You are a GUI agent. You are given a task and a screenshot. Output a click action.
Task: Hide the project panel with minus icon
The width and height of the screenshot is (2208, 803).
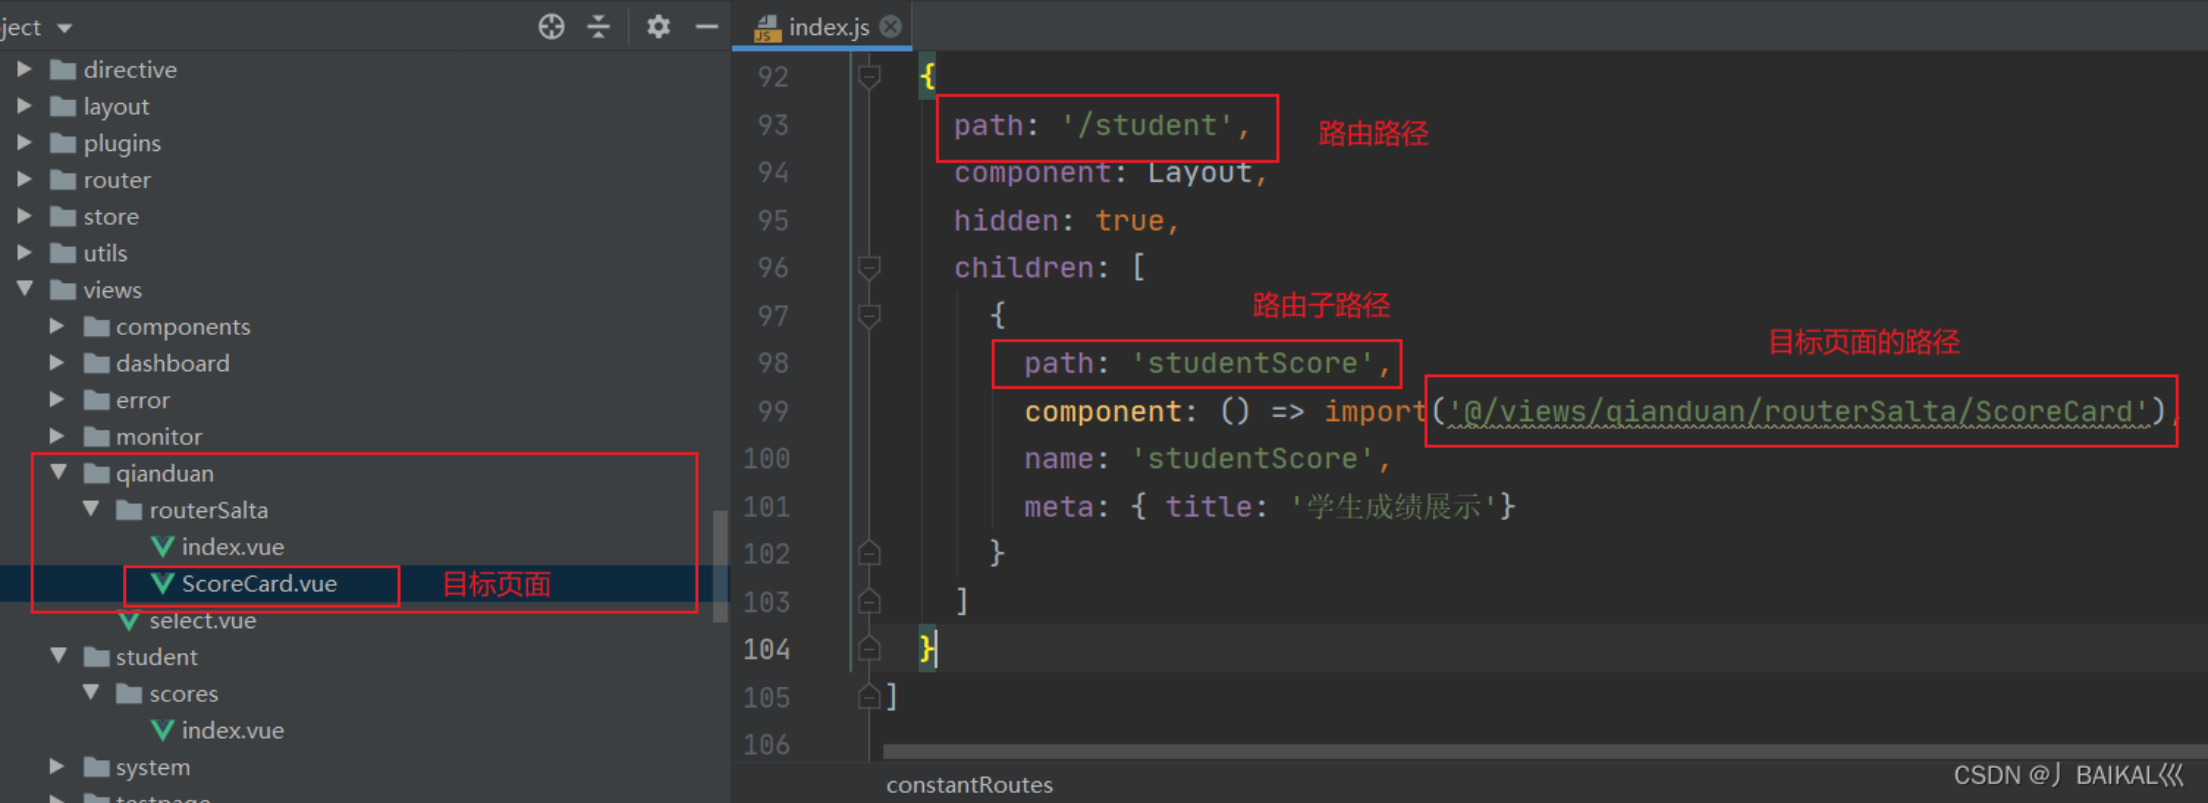click(x=706, y=27)
